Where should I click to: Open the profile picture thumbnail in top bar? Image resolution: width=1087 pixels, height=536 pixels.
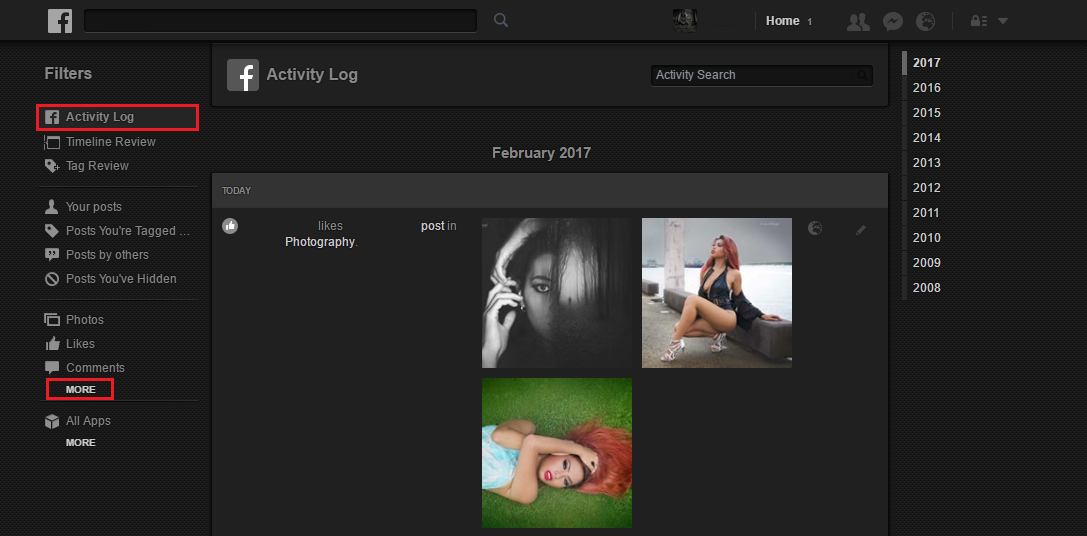(x=685, y=21)
